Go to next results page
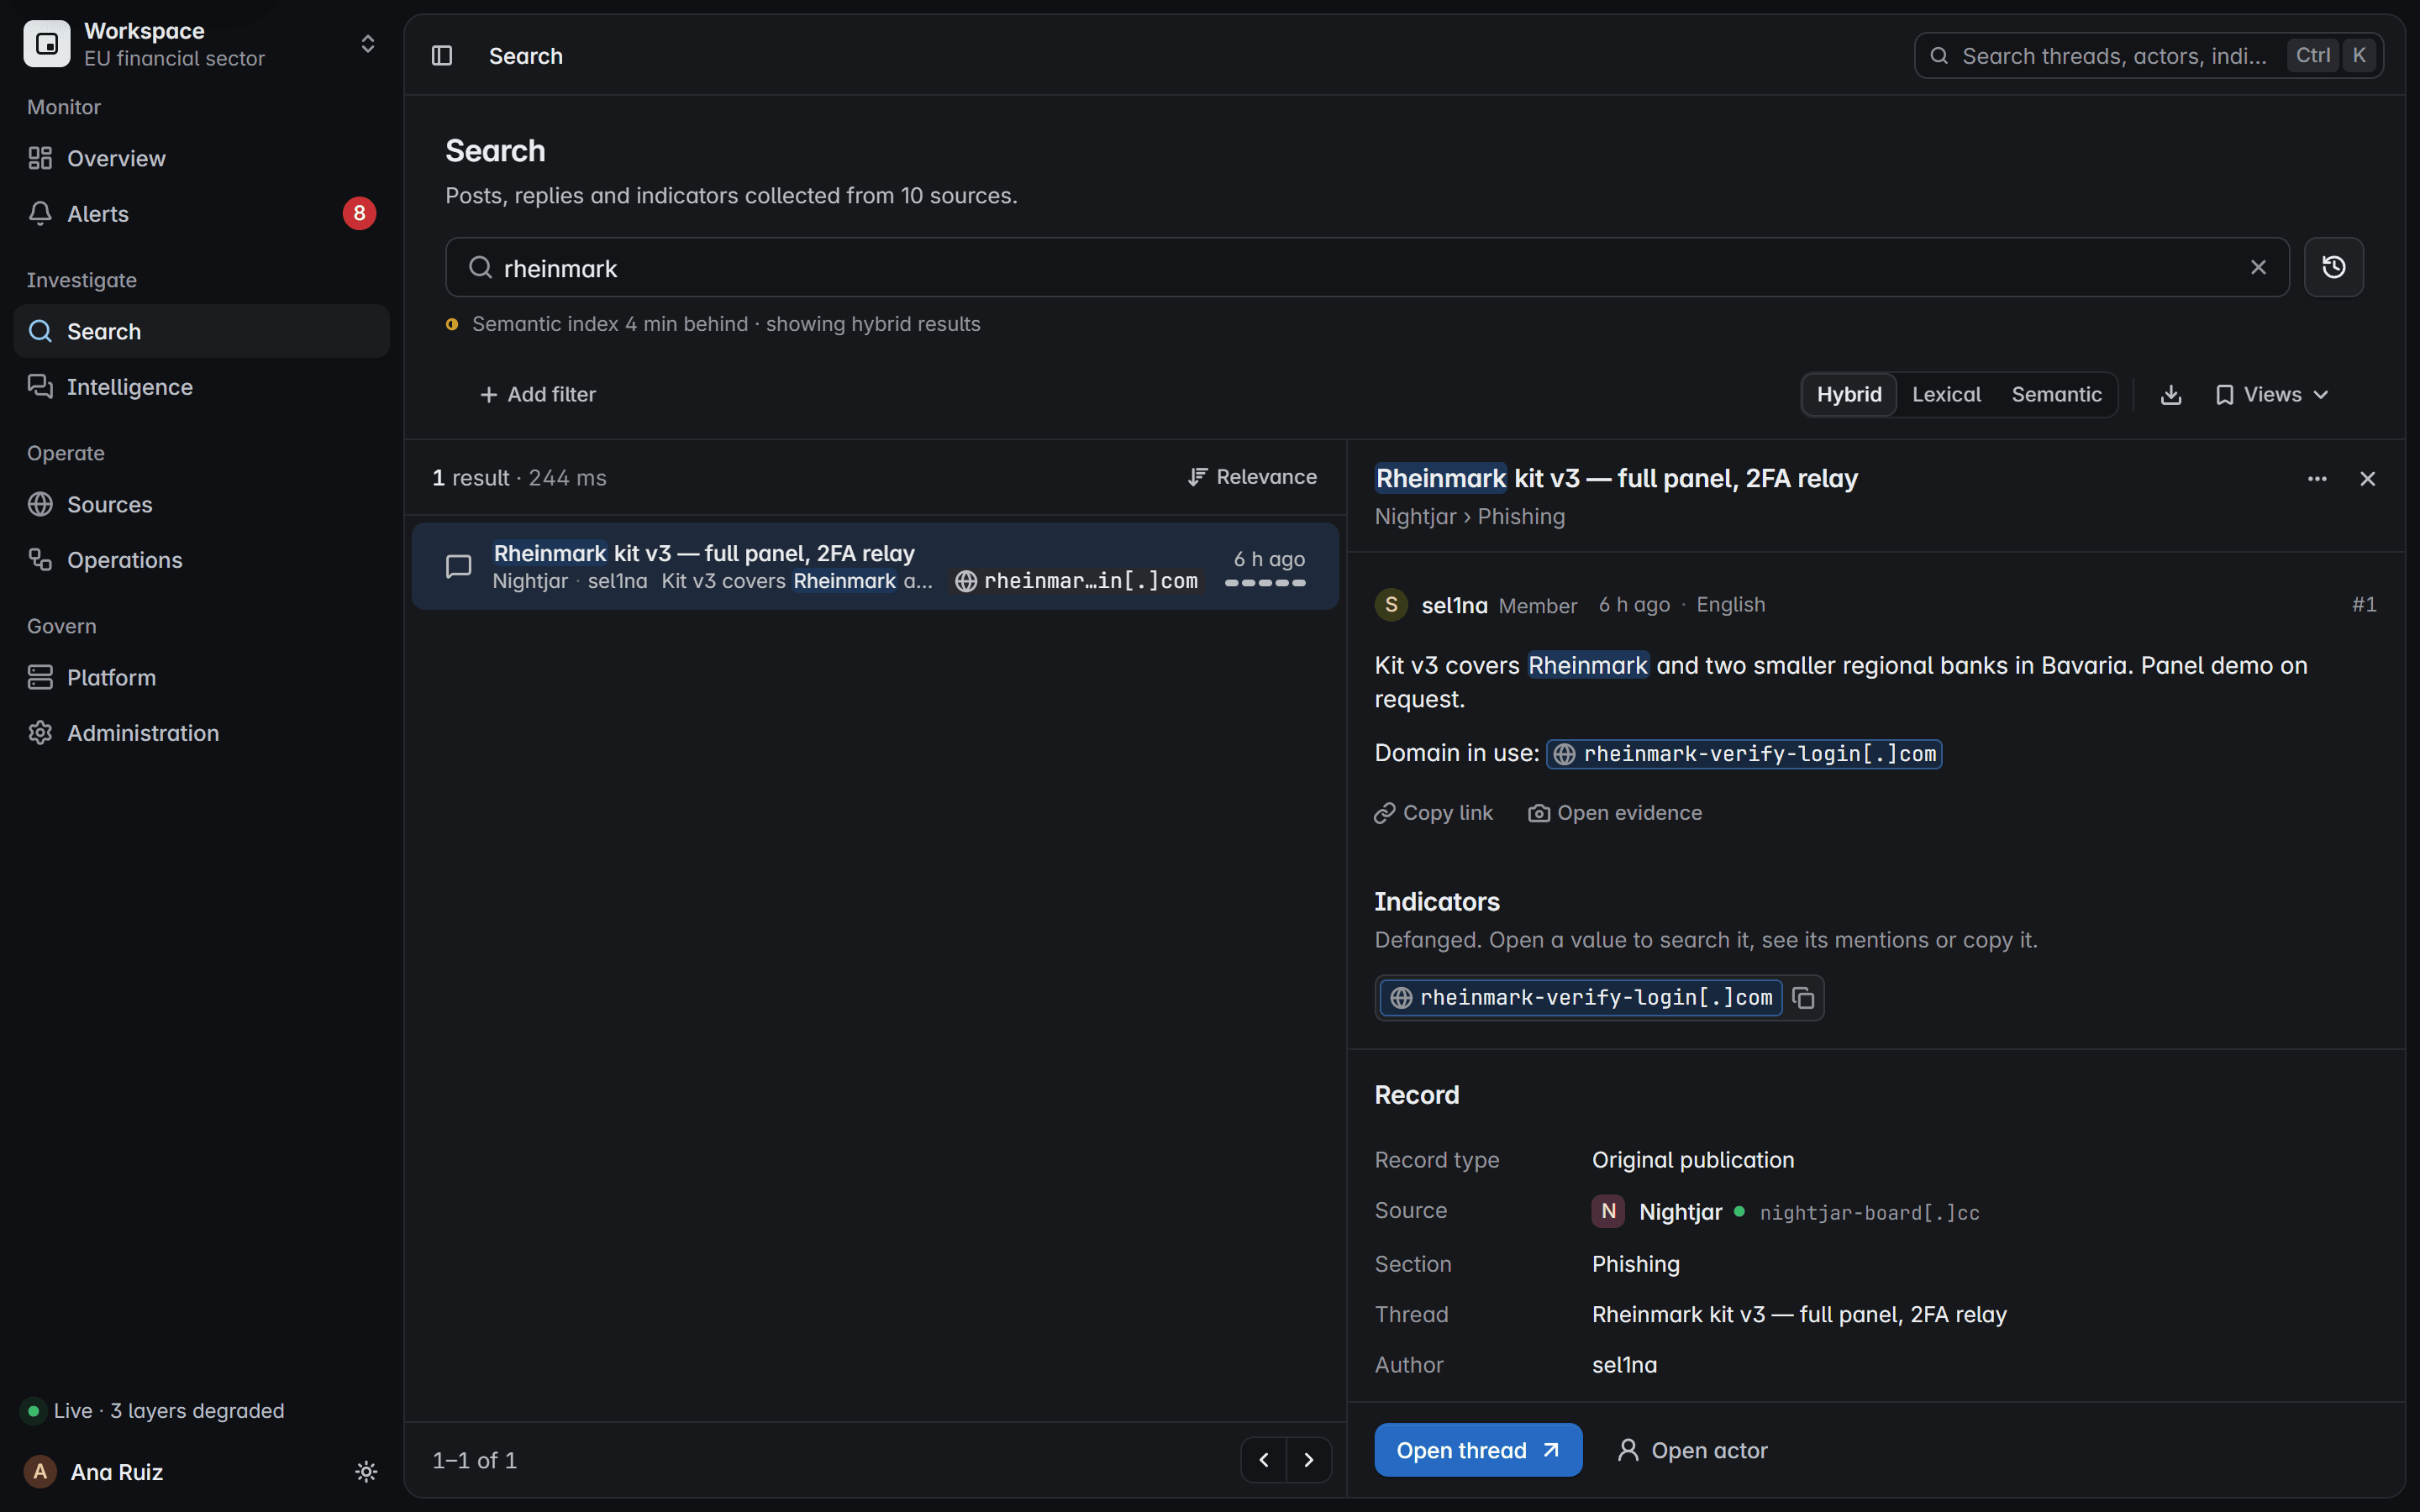2420x1512 pixels. (x=1308, y=1460)
